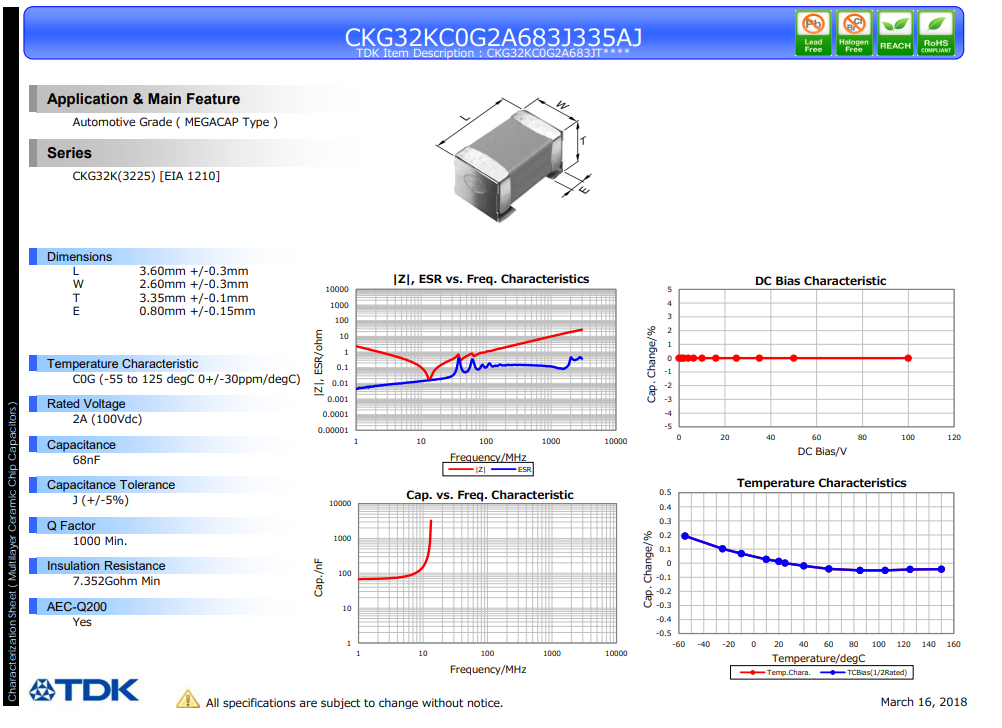
Task: Click the Cap./nF vertical axis label
Action: 318,577
